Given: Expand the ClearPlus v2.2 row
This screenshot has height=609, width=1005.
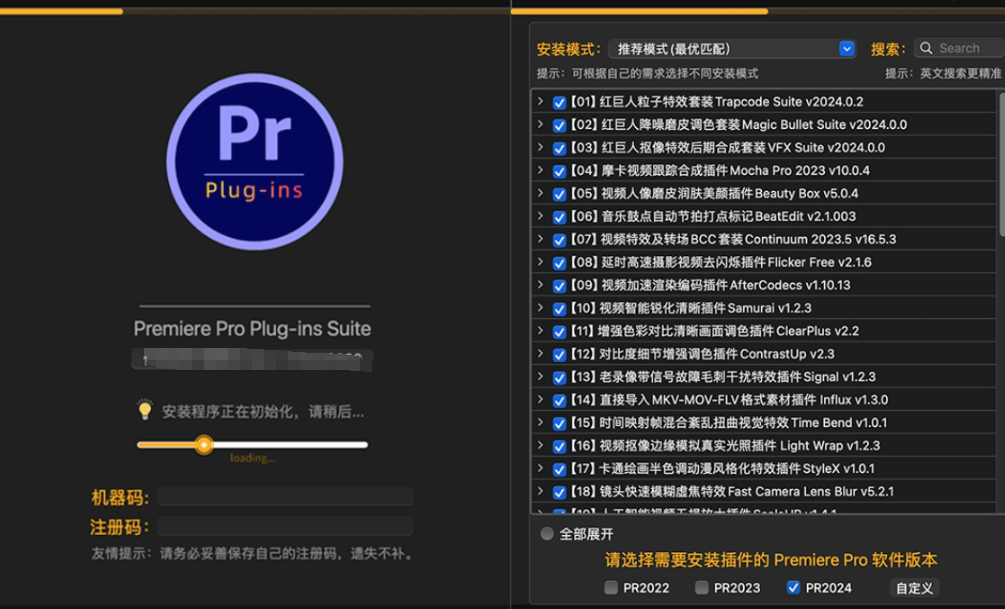Looking at the screenshot, I should pyautogui.click(x=540, y=330).
